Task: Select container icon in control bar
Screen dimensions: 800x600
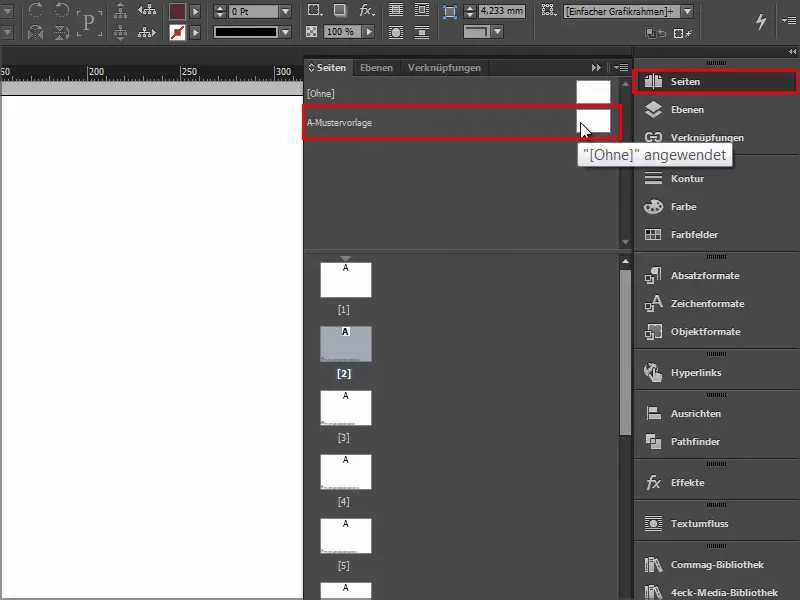Action: (x=120, y=10)
